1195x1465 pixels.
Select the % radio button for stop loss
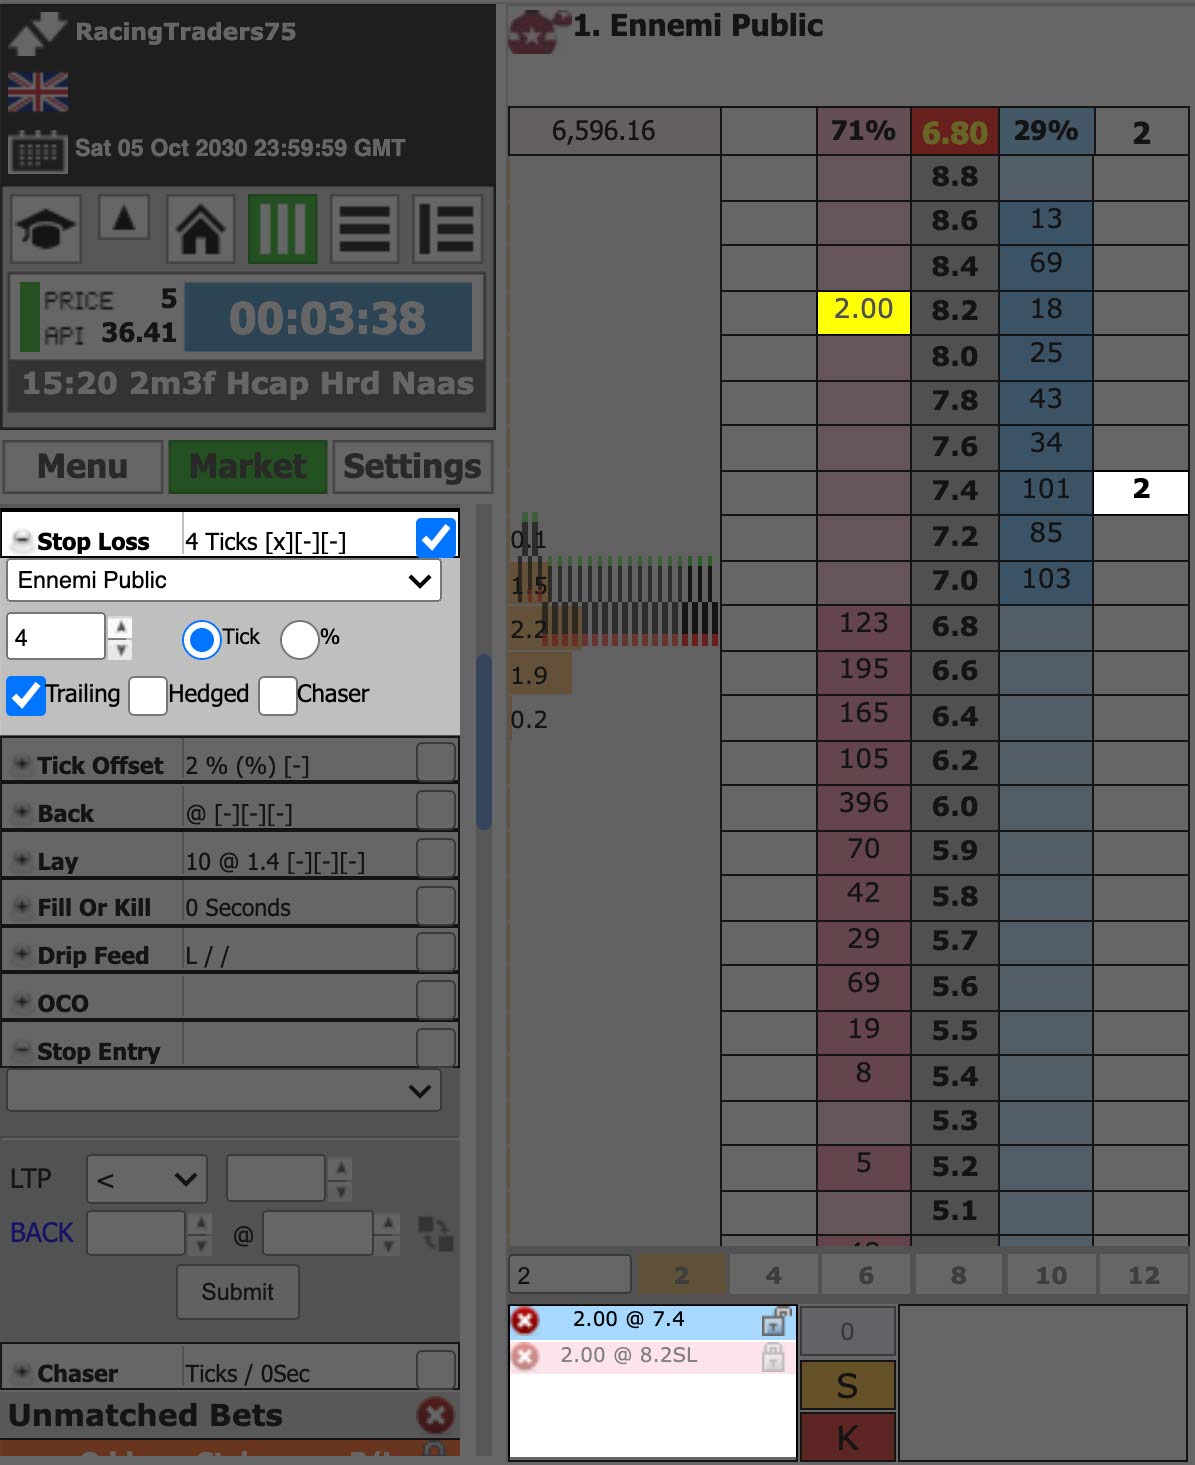[x=299, y=640]
